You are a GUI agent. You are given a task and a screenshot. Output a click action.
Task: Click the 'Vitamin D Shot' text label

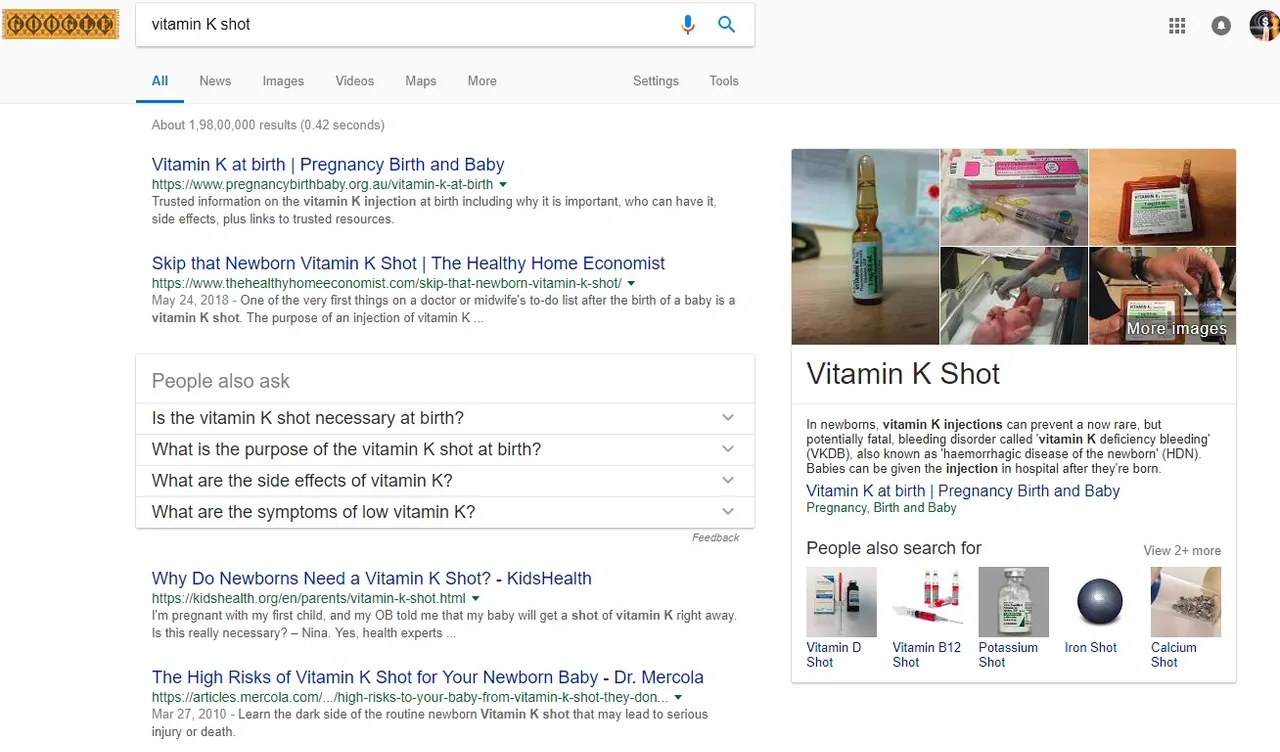tap(834, 655)
